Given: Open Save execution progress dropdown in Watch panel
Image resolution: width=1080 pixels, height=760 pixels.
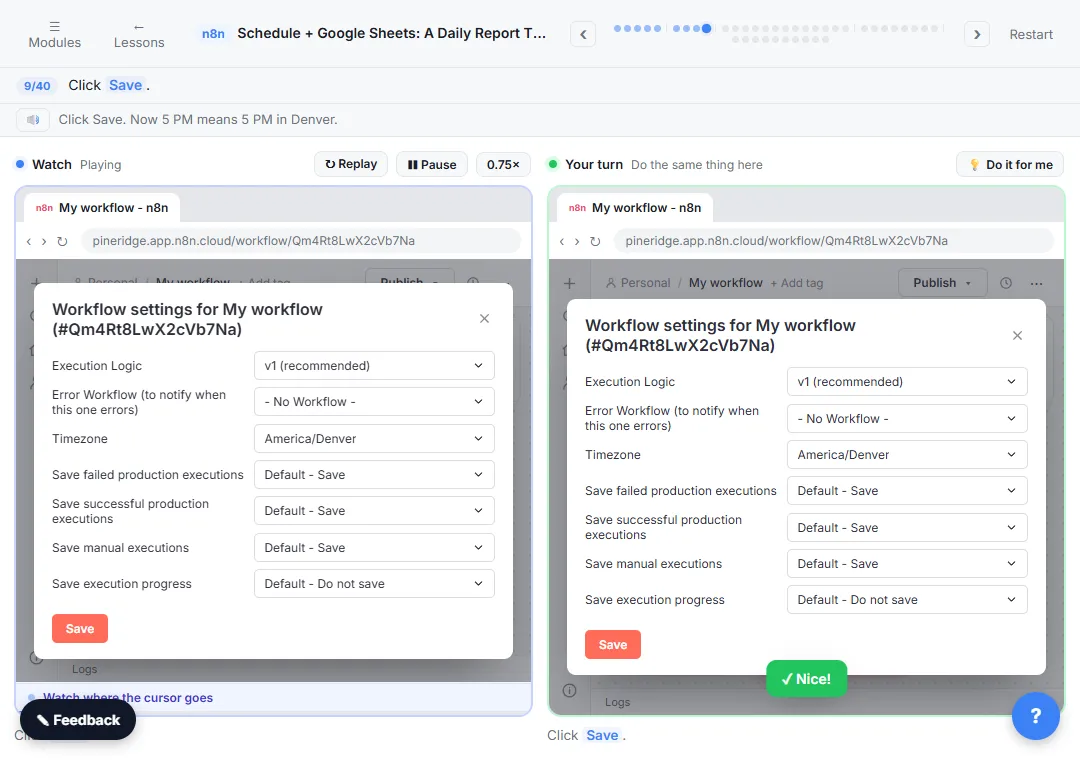Looking at the screenshot, I should coord(374,584).
